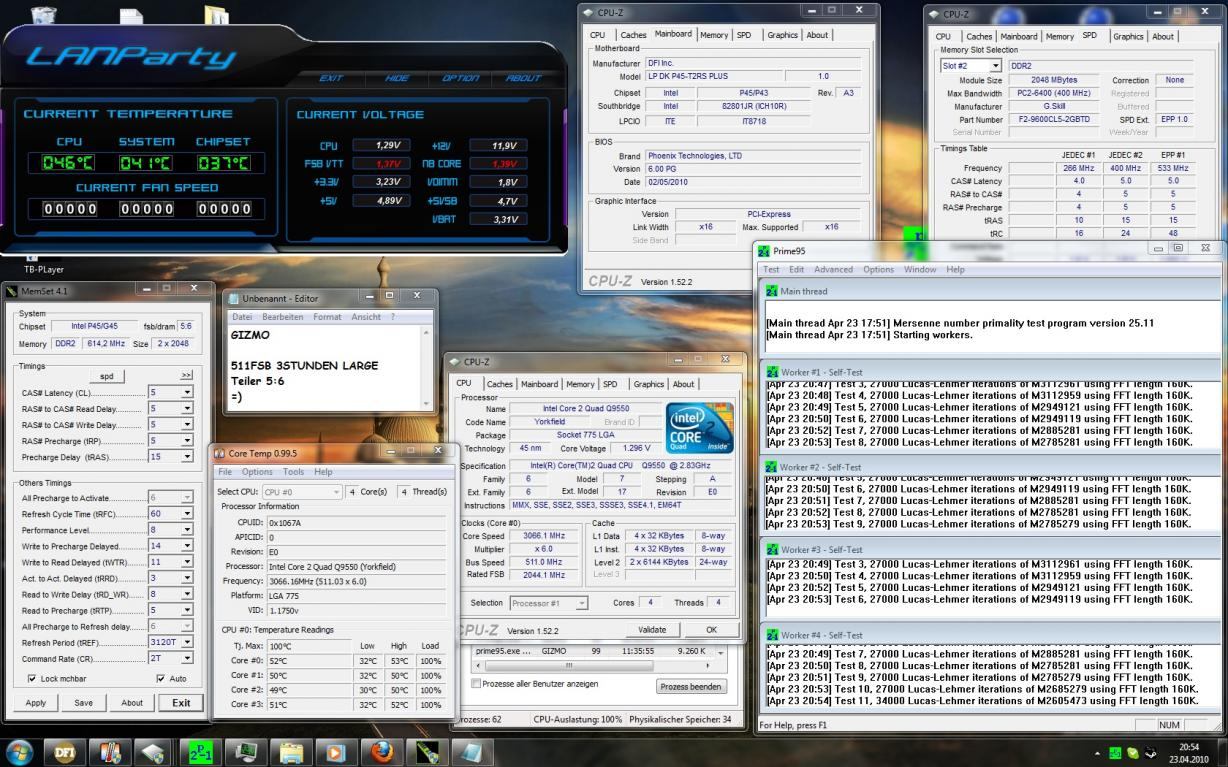Open the Tools menu in Core Temp
The image size is (1228, 767).
tap(293, 472)
